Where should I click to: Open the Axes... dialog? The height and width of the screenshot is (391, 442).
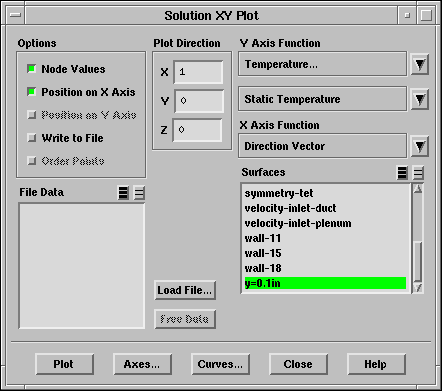point(142,364)
